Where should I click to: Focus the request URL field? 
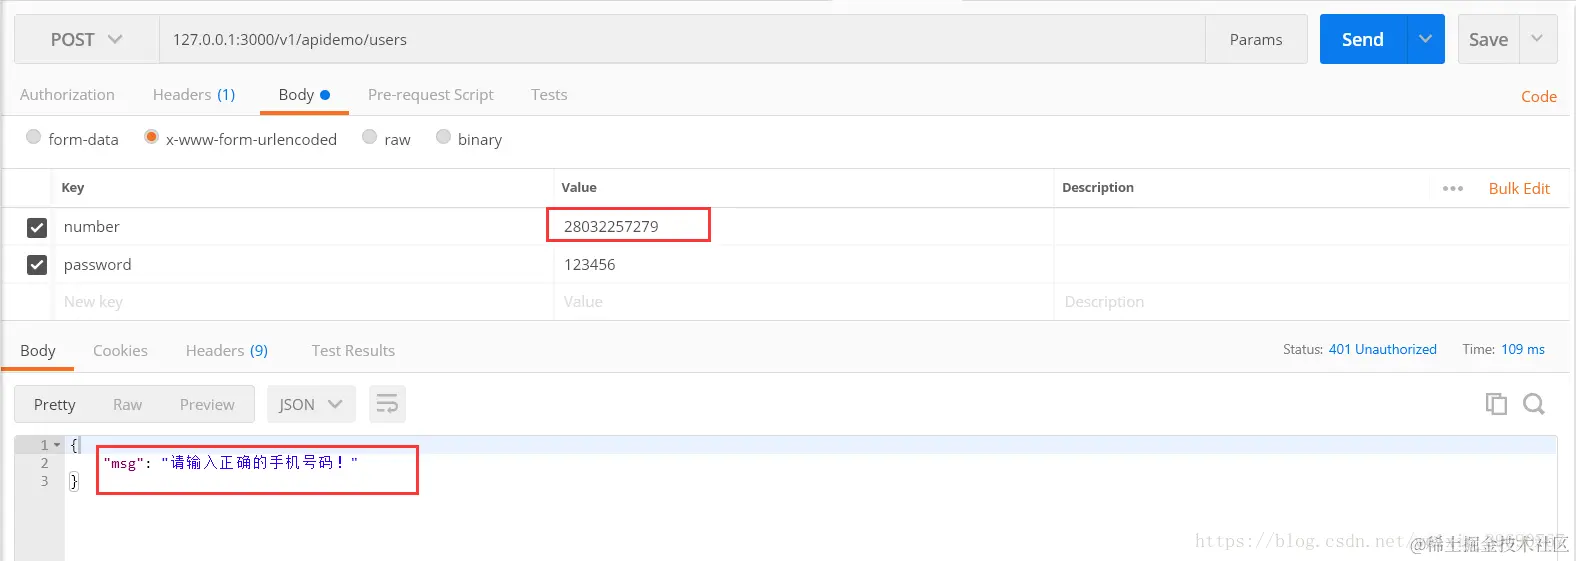[682, 39]
